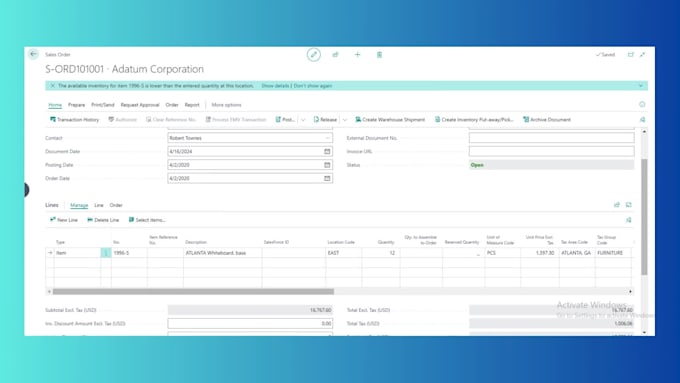
Task: Click the Type cell showing Item
Action: (77, 253)
